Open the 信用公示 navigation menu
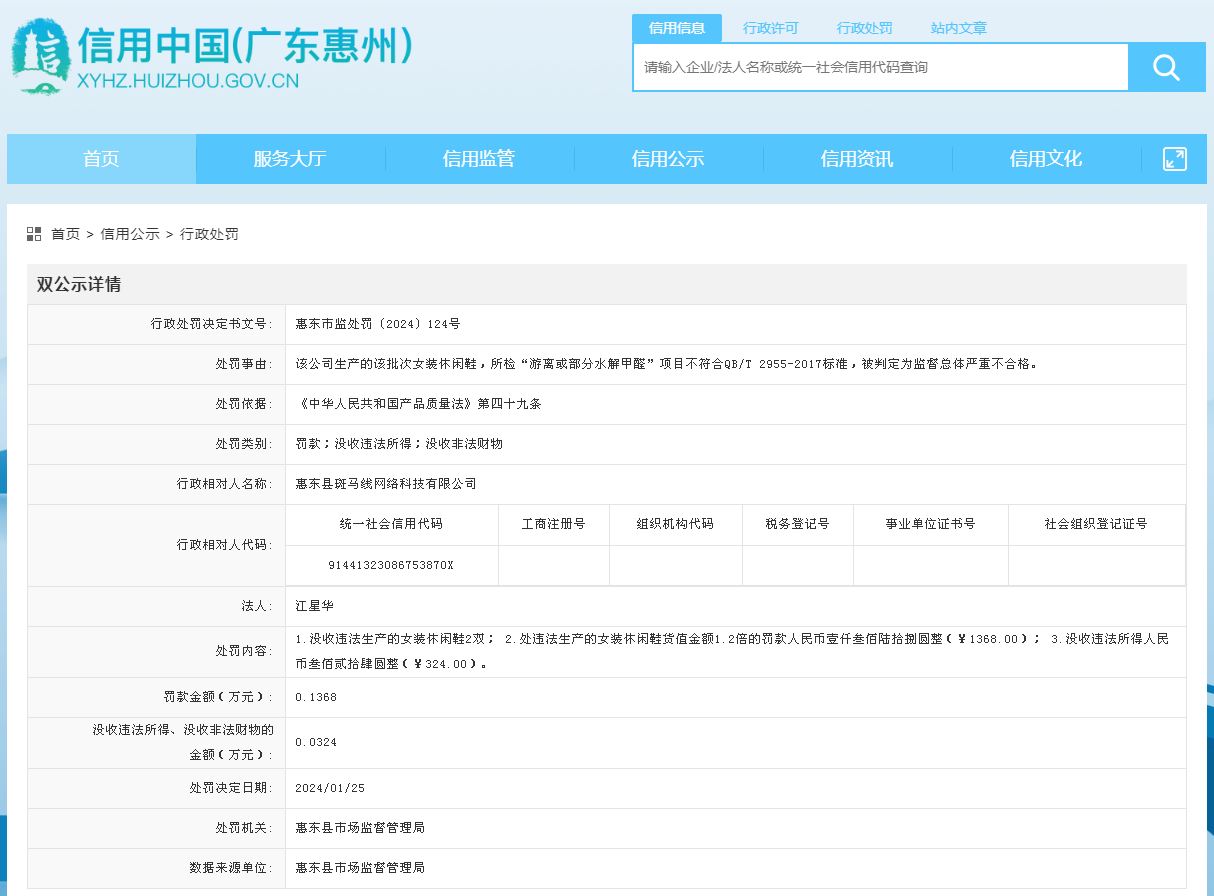1214x896 pixels. pos(668,159)
